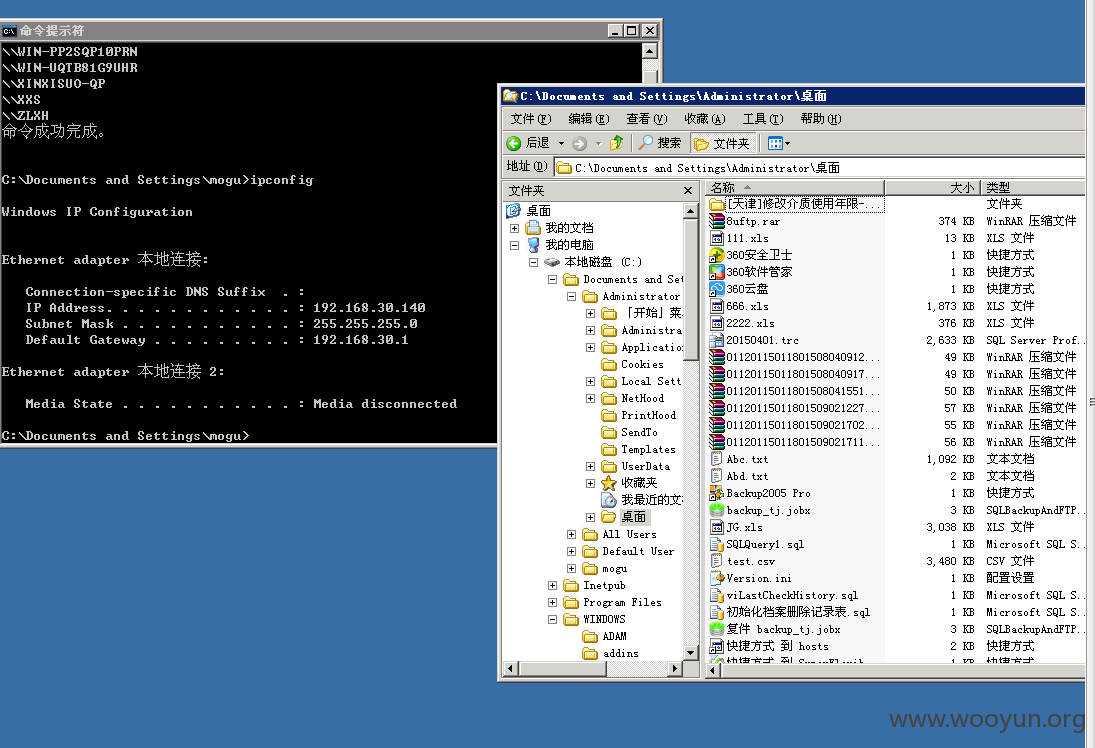Select the Backup2005 Pro shortcut icon
This screenshot has height=748, width=1095.
(716, 493)
